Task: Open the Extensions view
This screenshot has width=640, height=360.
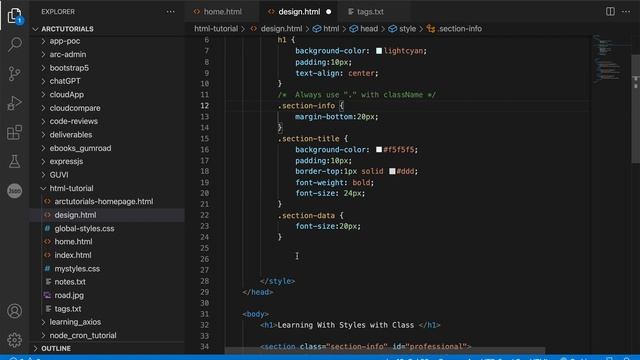Action: [15, 132]
